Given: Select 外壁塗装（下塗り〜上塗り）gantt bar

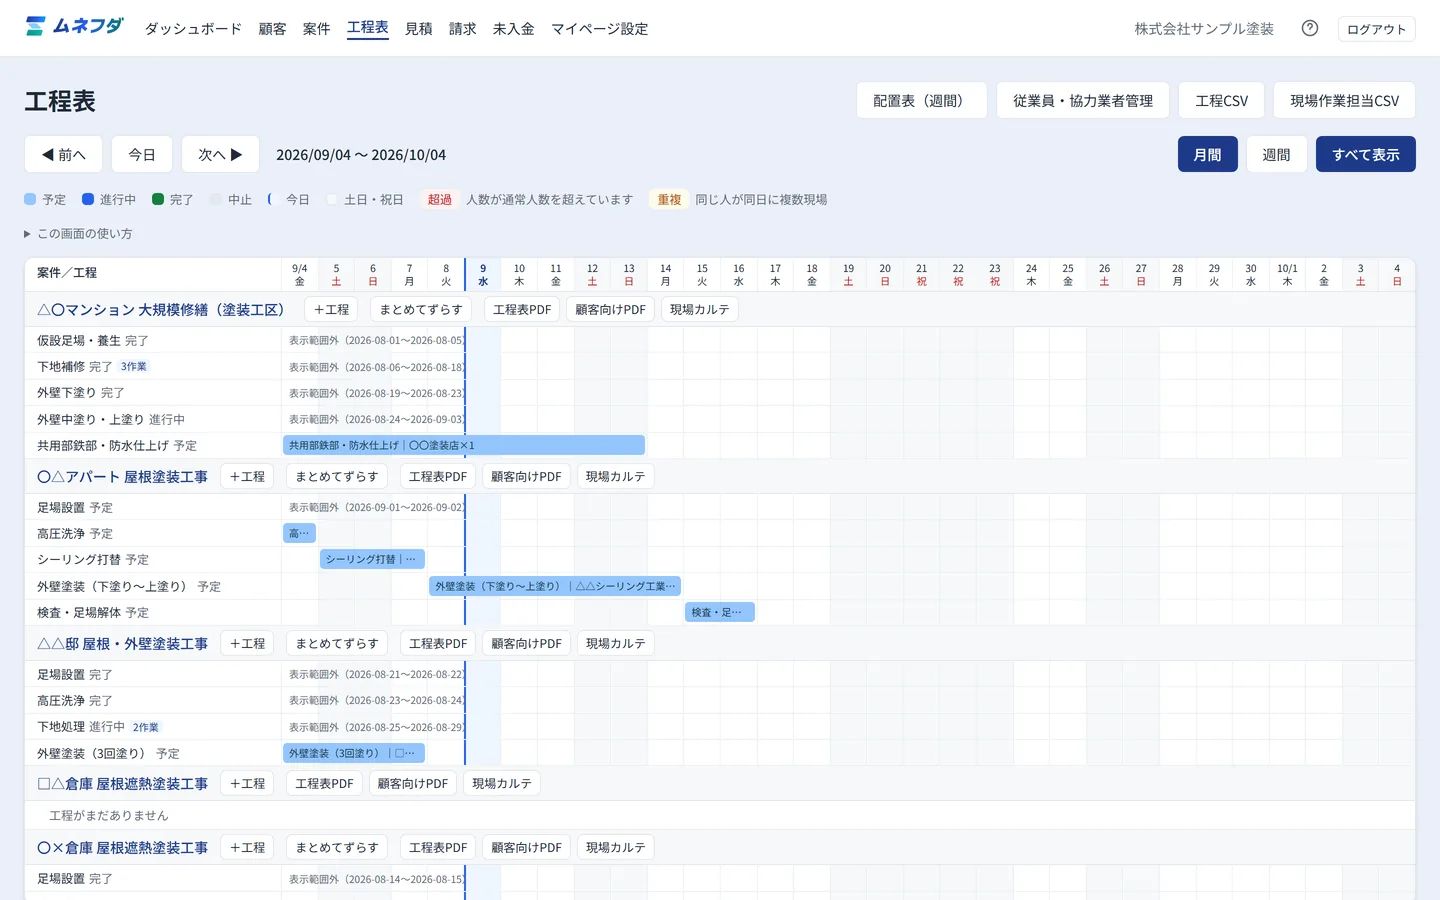Looking at the screenshot, I should (555, 586).
